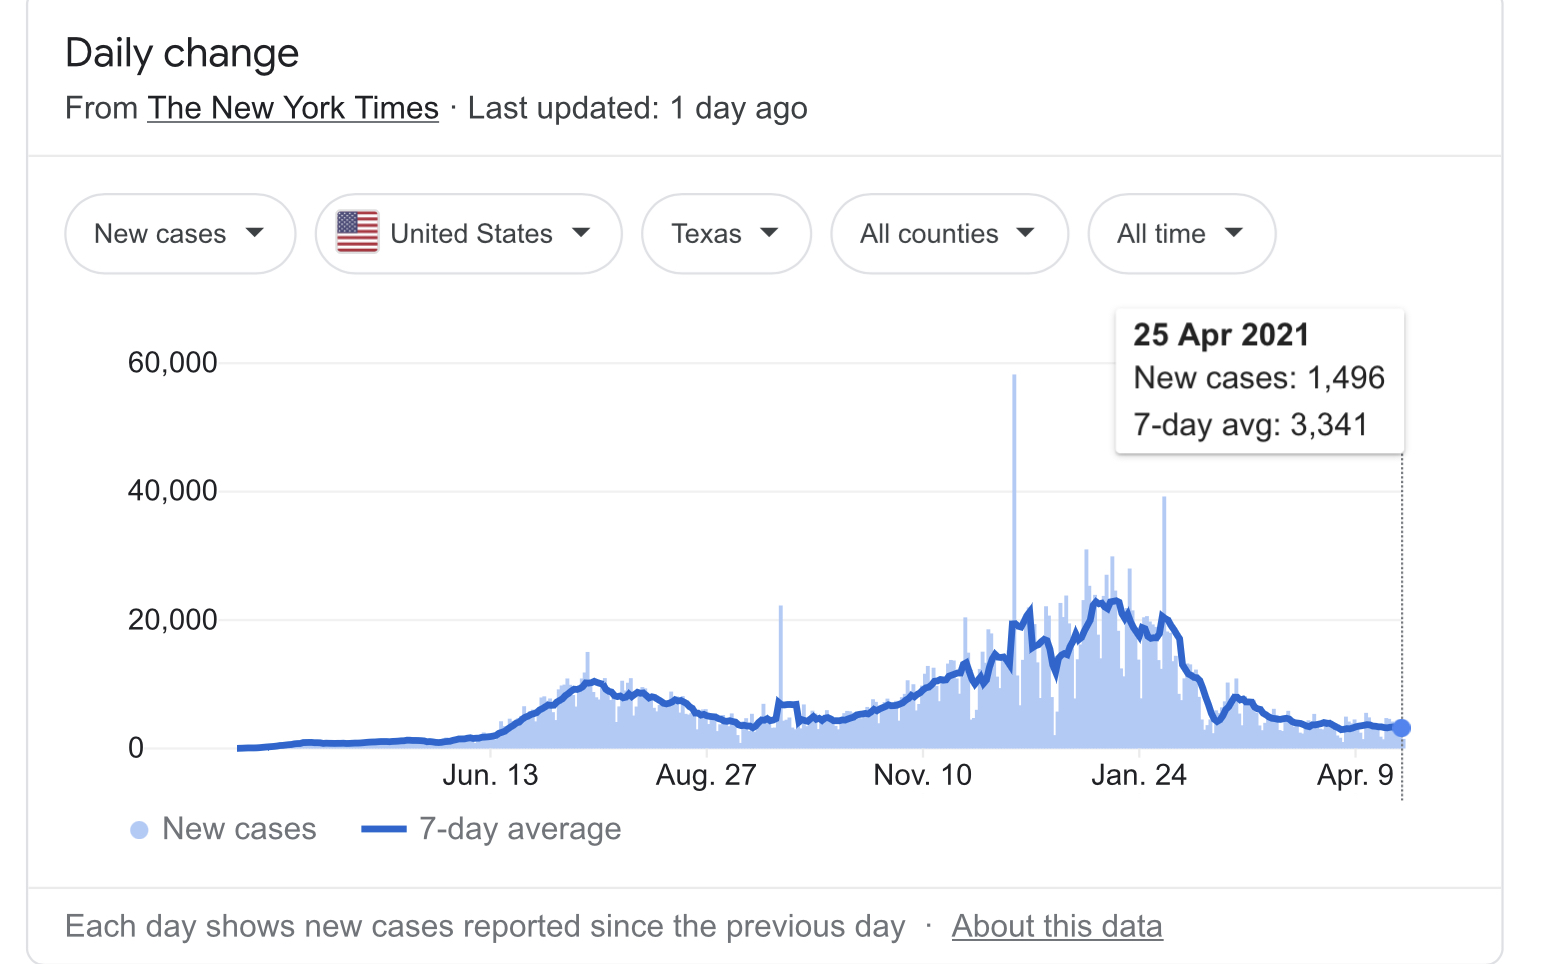Click the 25 Apr 2021 data point

click(1402, 728)
